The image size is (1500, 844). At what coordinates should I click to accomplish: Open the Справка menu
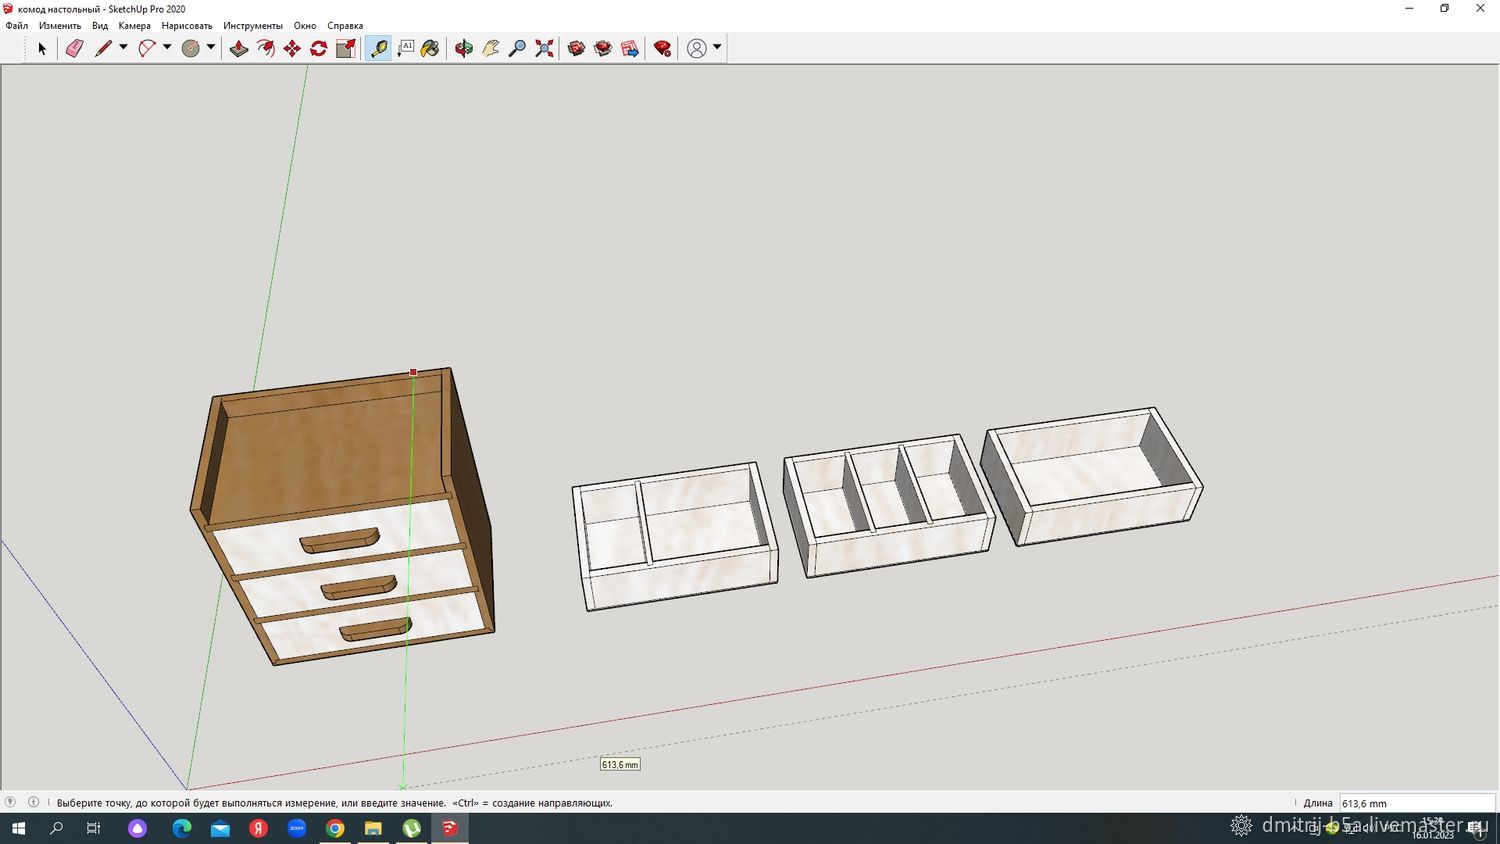(345, 26)
